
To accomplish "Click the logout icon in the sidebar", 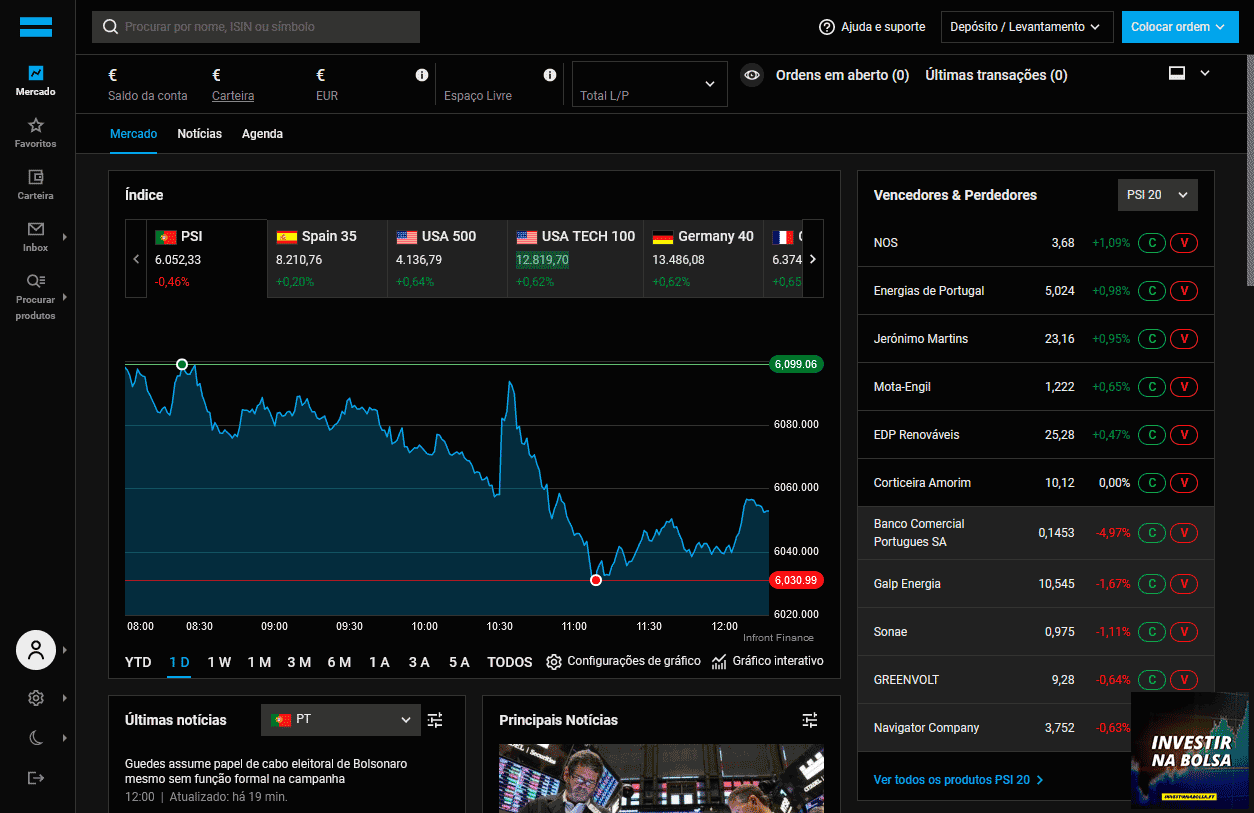I will [x=36, y=778].
